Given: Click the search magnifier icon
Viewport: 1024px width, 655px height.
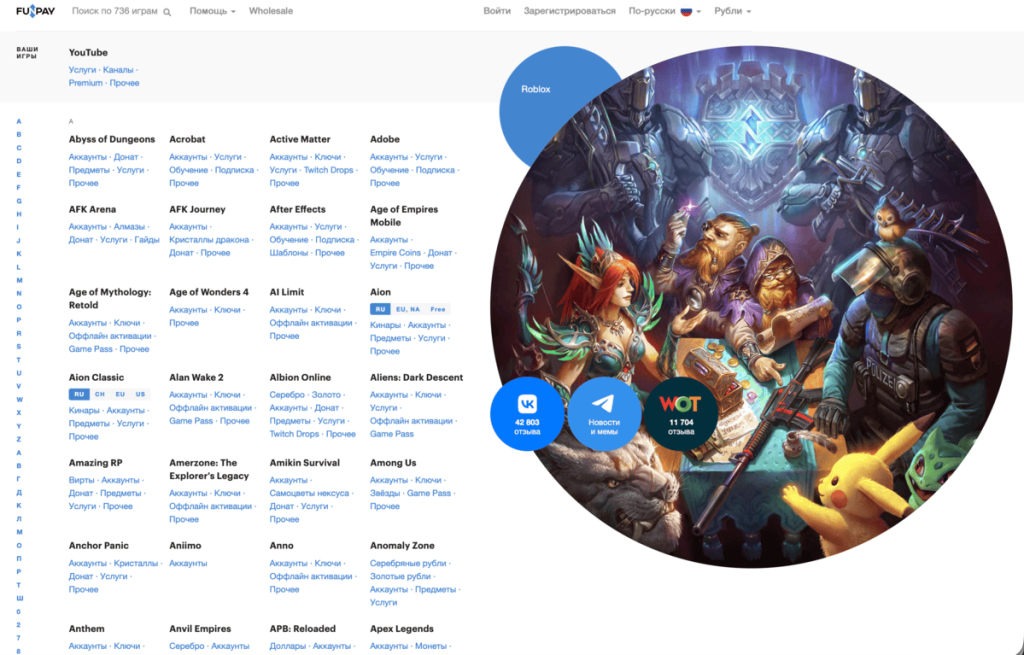Looking at the screenshot, I should pyautogui.click(x=167, y=12).
